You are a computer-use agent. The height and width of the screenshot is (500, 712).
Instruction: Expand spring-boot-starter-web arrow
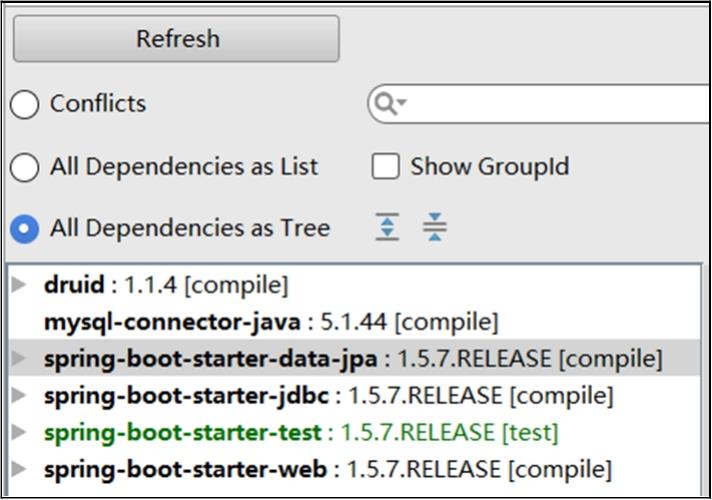coord(19,468)
